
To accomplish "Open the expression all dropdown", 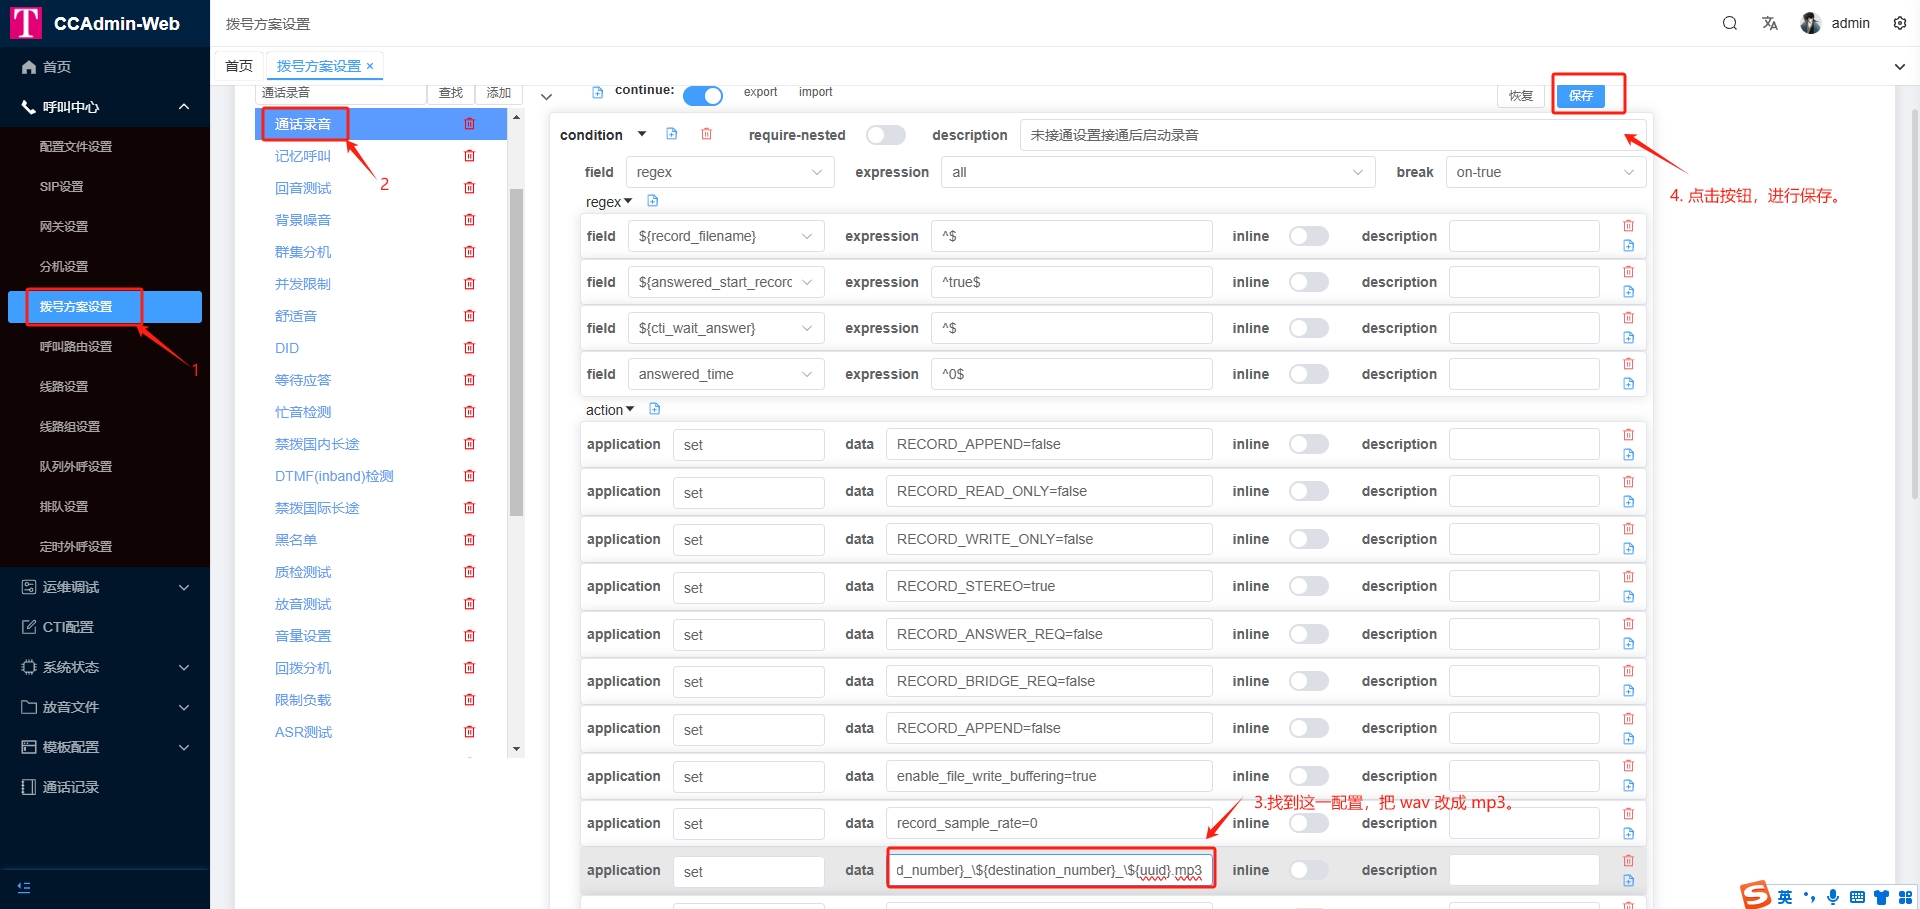I will [1157, 172].
